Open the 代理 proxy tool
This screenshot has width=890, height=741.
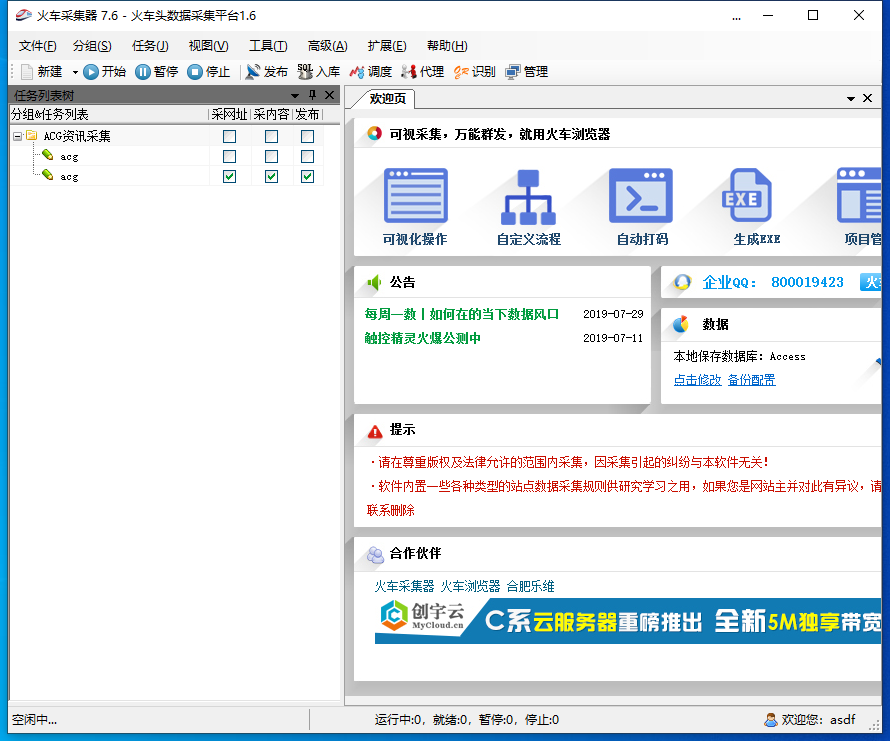pos(422,72)
